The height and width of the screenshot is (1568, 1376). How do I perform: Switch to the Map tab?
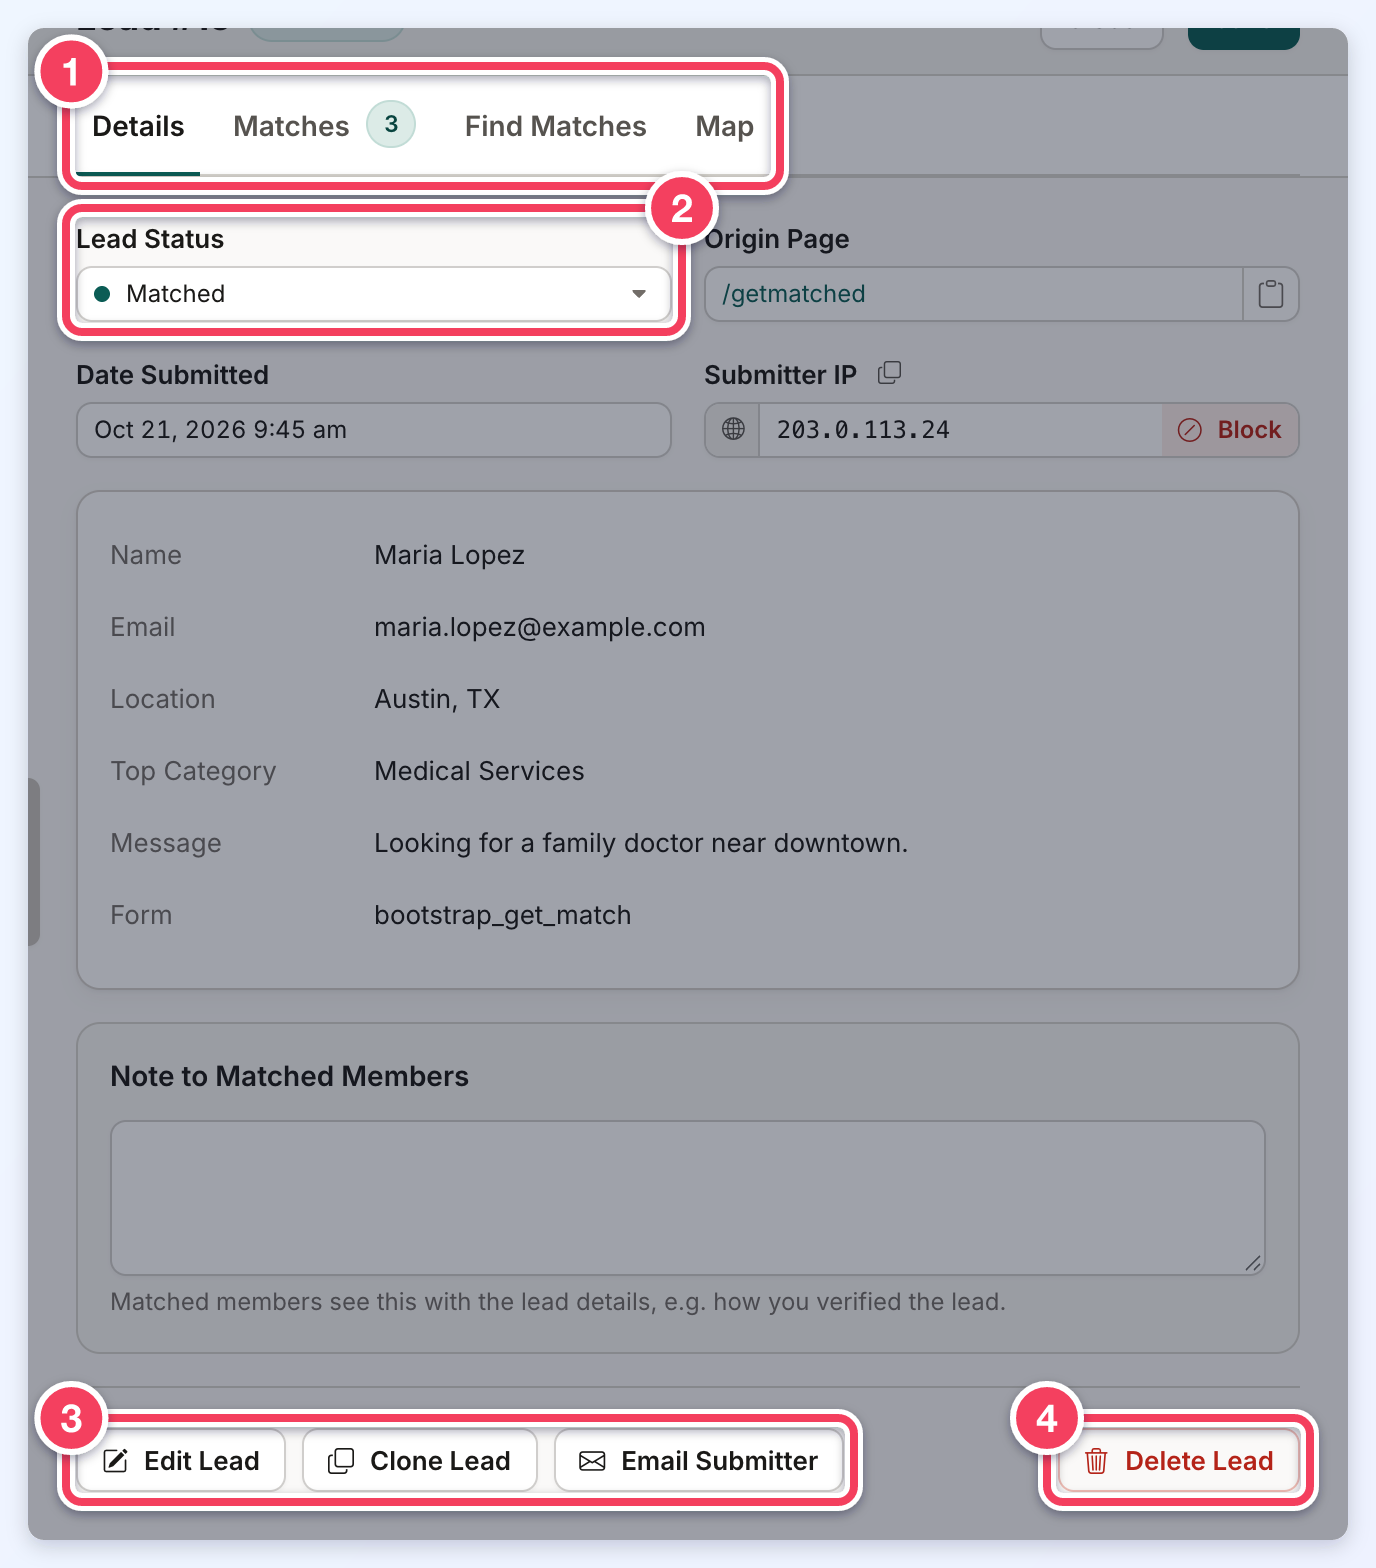click(725, 127)
